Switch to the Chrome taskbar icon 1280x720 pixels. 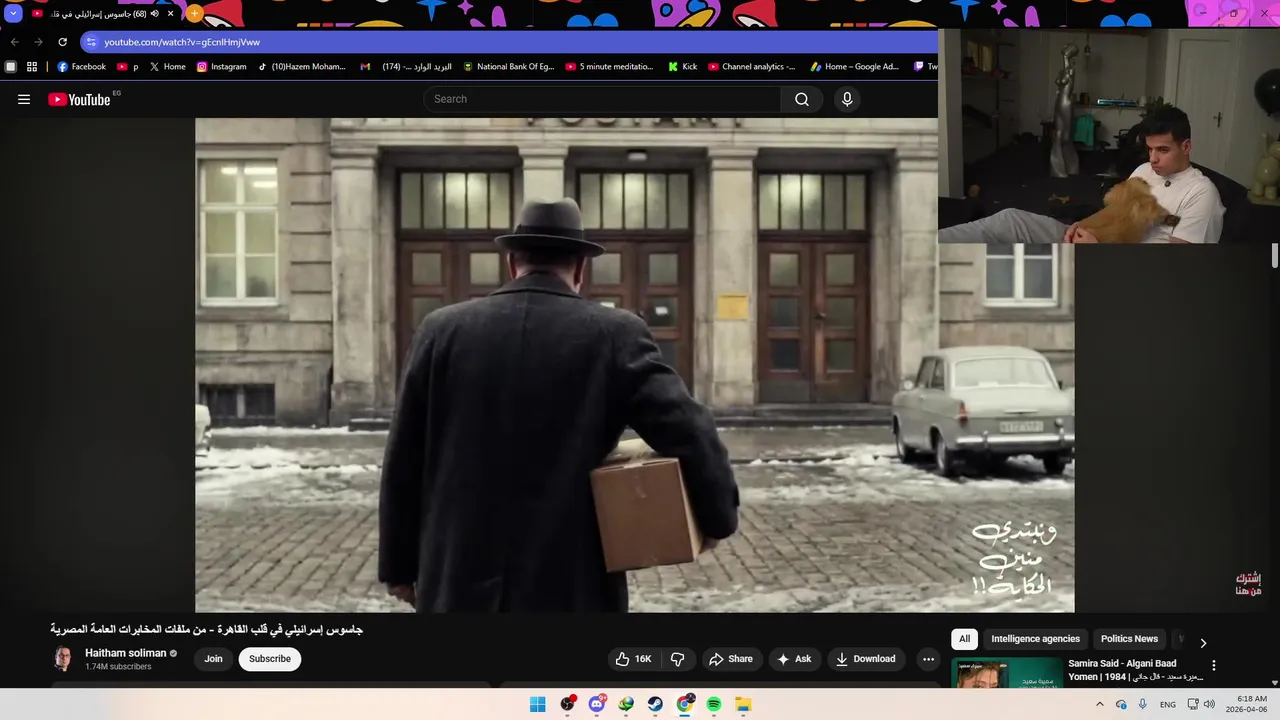685,704
